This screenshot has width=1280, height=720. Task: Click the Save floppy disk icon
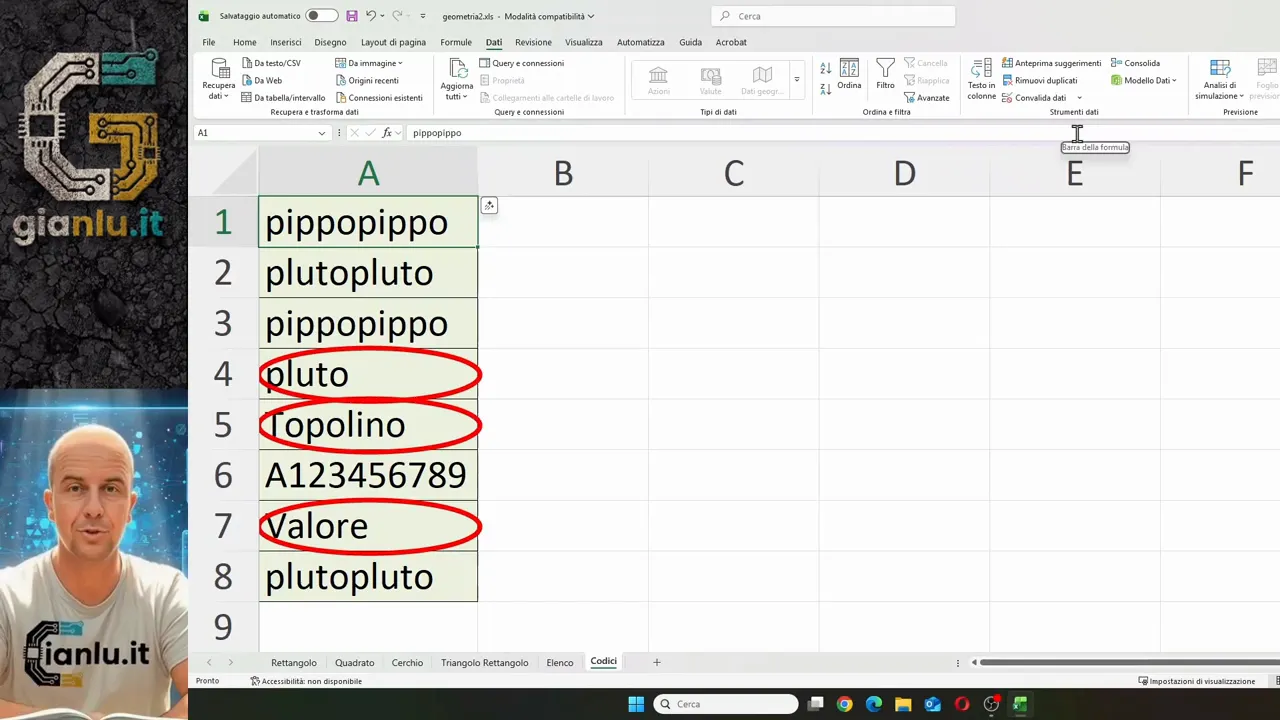point(352,16)
